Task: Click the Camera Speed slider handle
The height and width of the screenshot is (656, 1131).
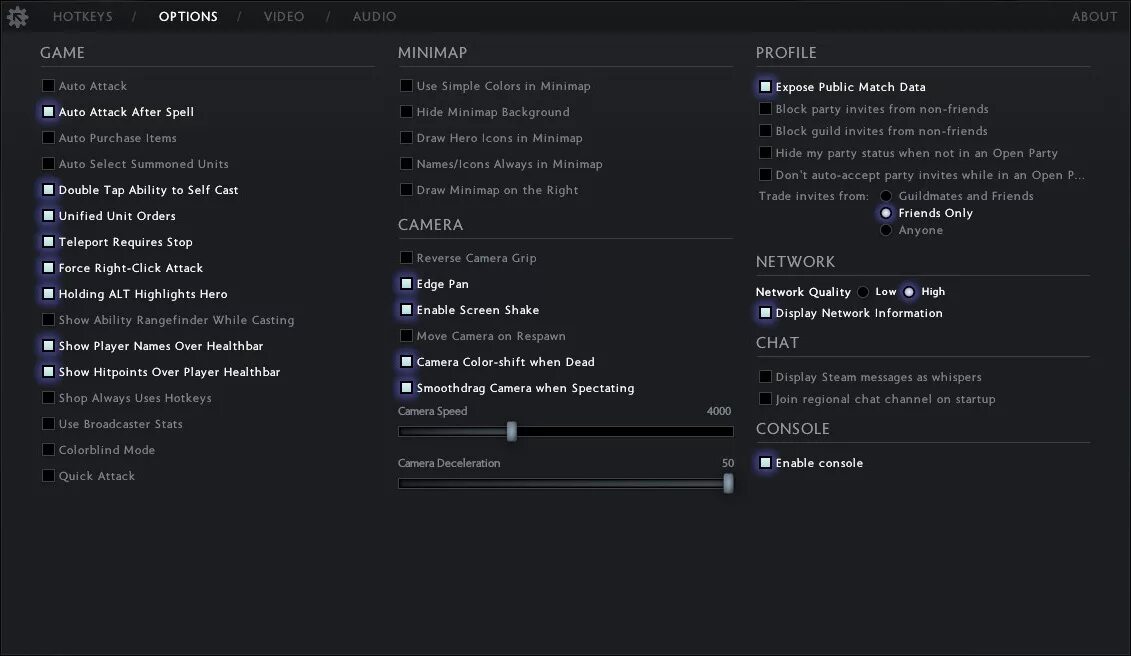Action: [511, 432]
